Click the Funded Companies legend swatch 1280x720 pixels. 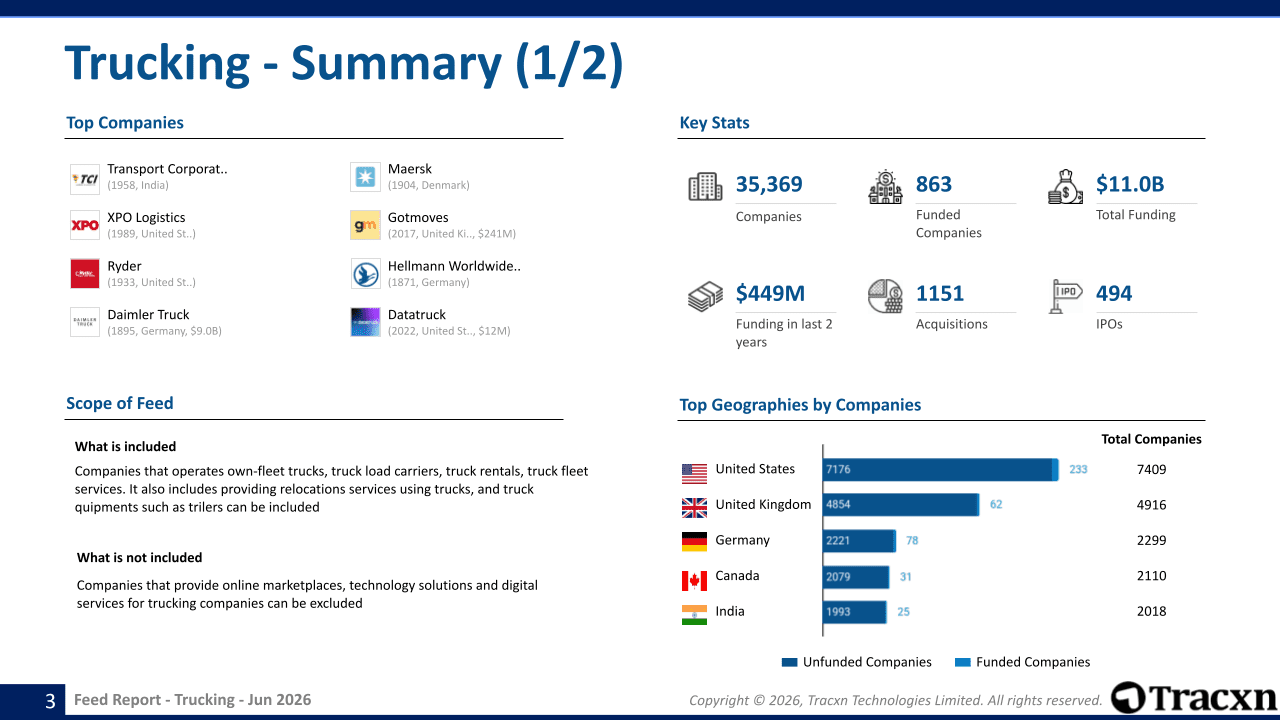pyautogui.click(x=963, y=662)
